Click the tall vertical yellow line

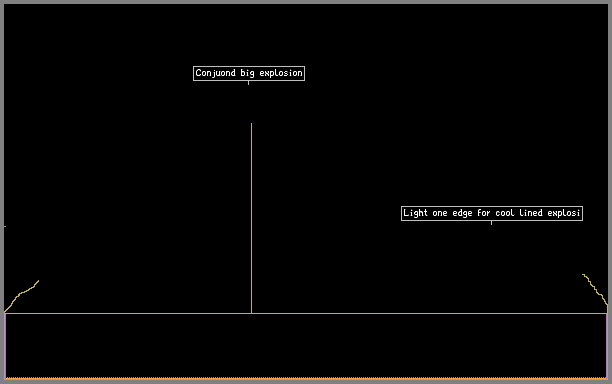click(251, 218)
